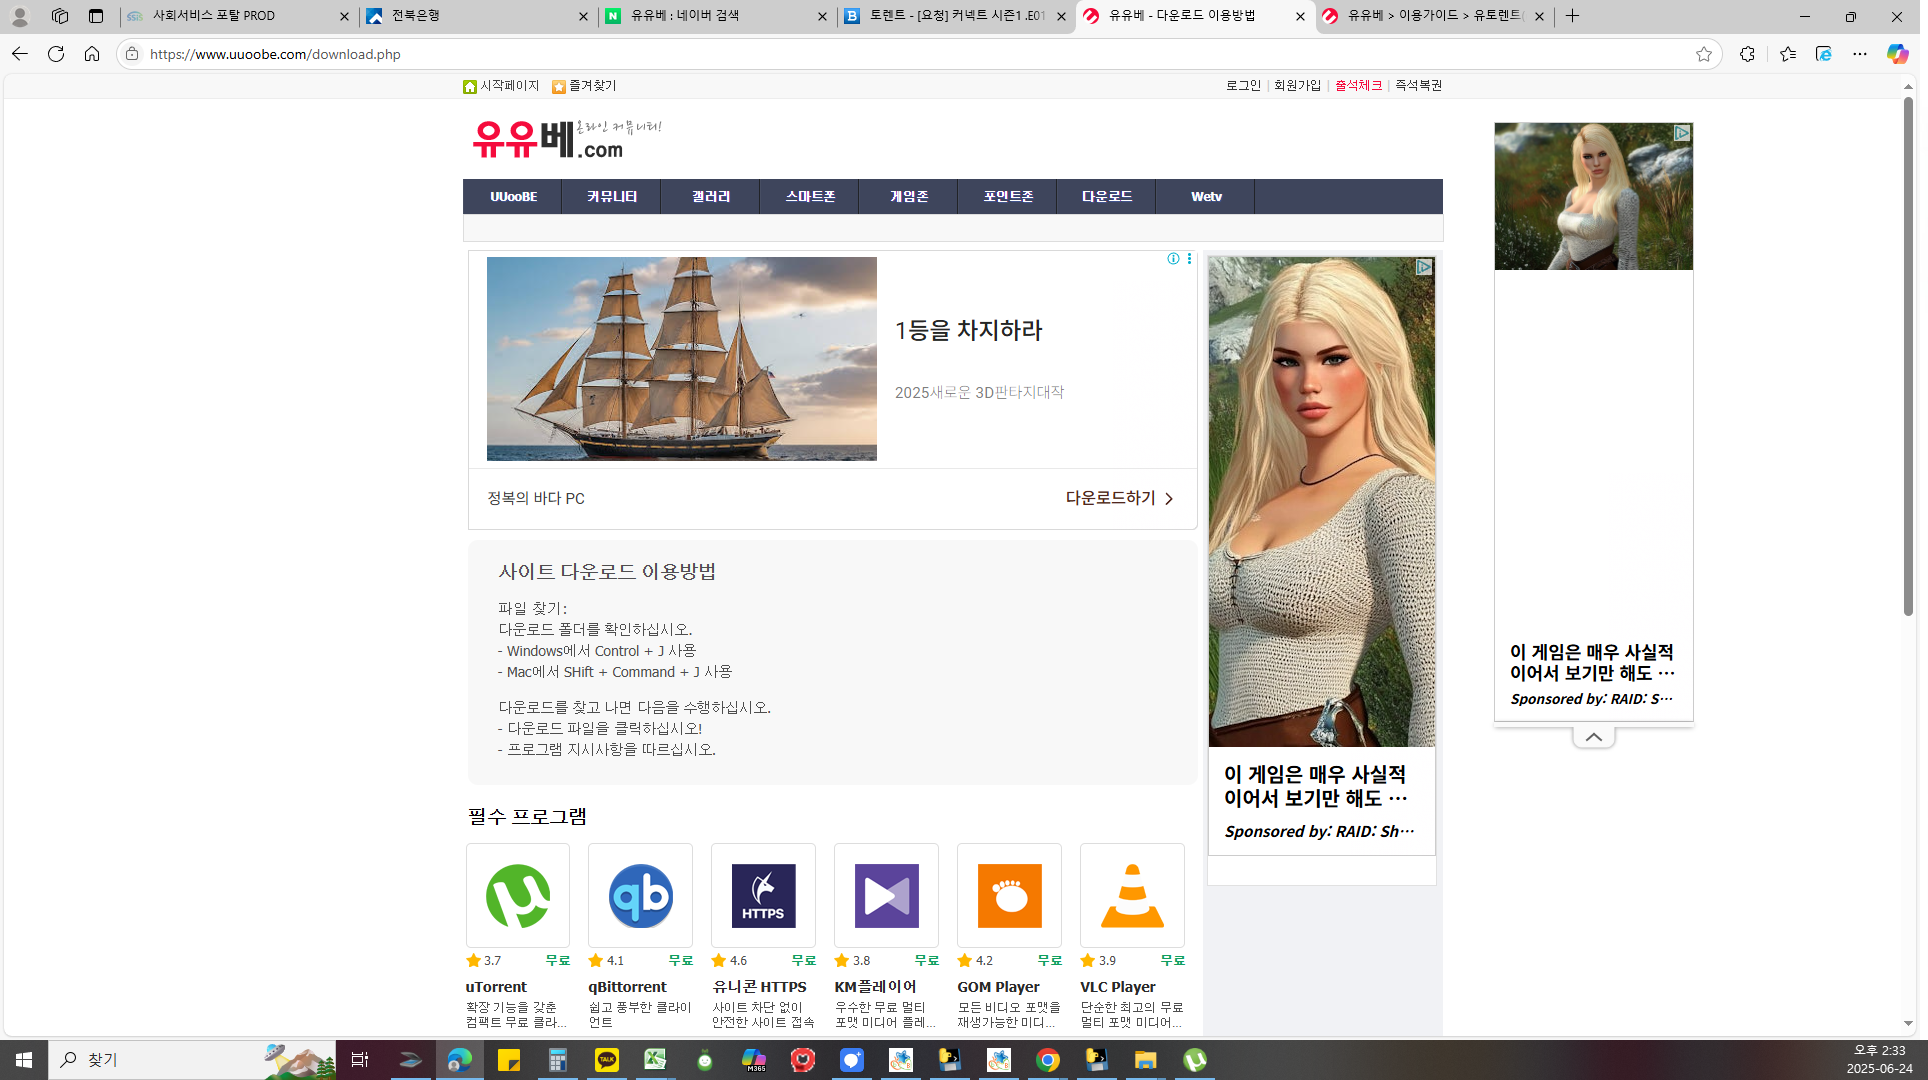View site information lock icon

point(132,54)
